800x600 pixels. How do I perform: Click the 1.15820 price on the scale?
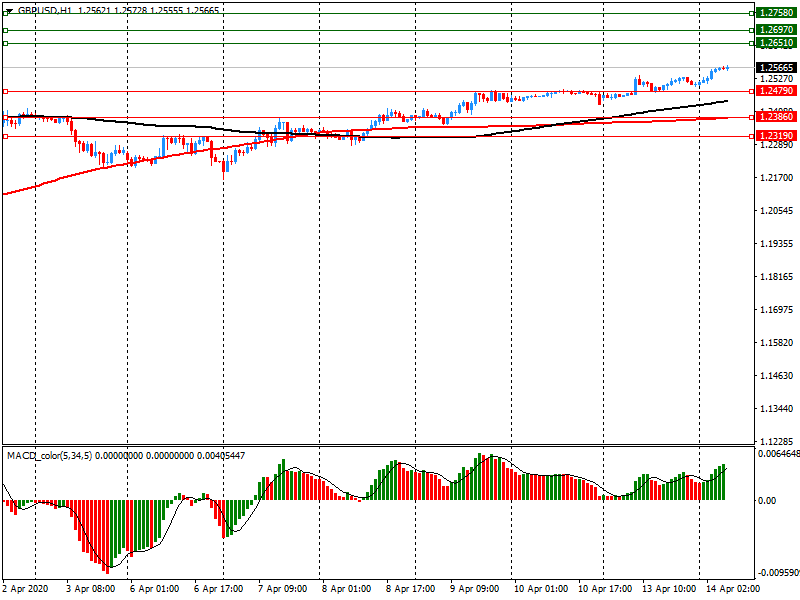tap(775, 343)
